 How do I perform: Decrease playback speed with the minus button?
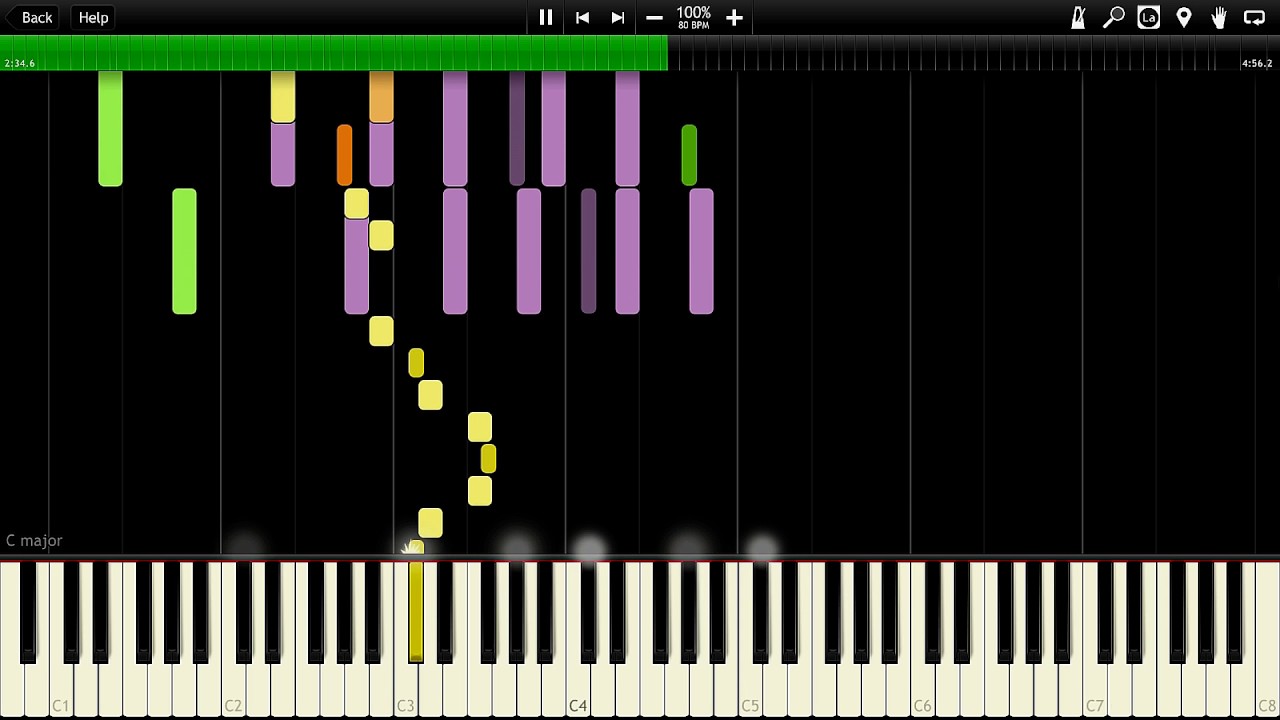[x=654, y=17]
